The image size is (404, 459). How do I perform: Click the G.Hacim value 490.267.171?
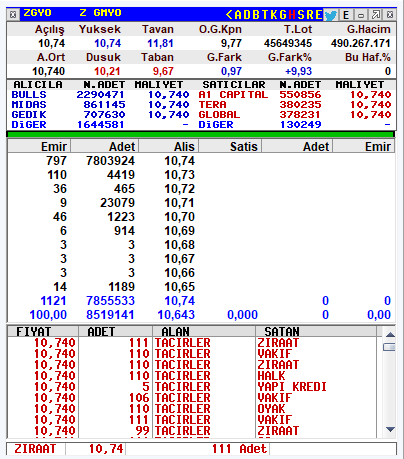361,43
